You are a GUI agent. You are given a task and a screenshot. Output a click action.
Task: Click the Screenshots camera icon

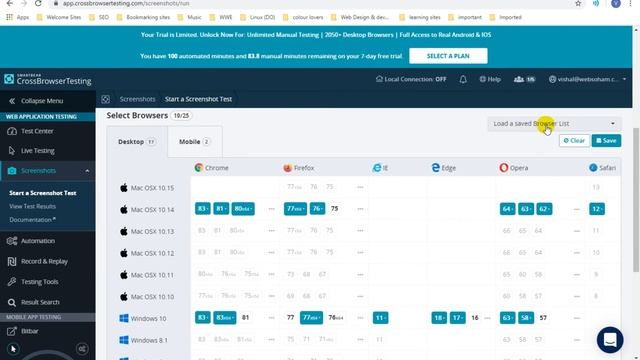[12, 171]
